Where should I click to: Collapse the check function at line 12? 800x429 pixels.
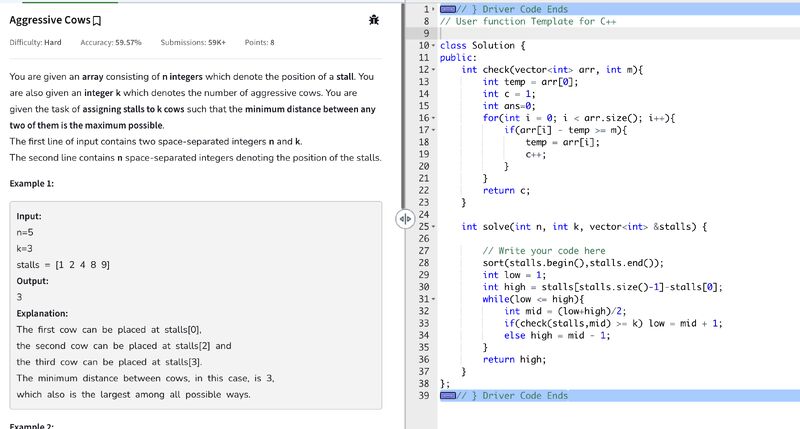(431, 69)
